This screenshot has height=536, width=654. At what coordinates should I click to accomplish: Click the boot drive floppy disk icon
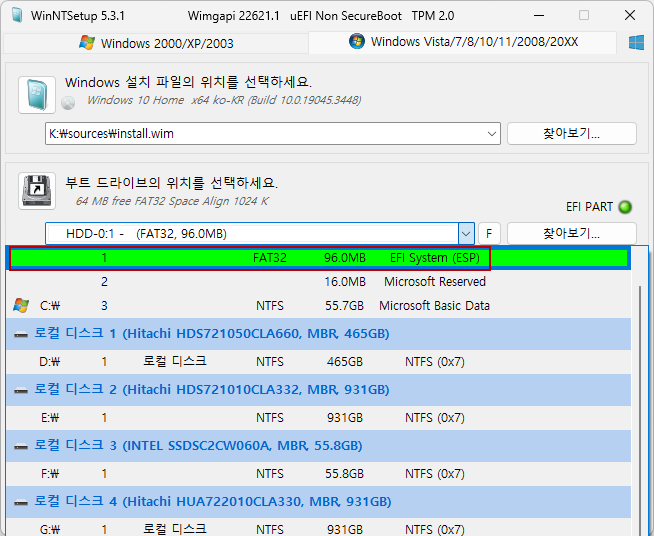click(x=37, y=191)
